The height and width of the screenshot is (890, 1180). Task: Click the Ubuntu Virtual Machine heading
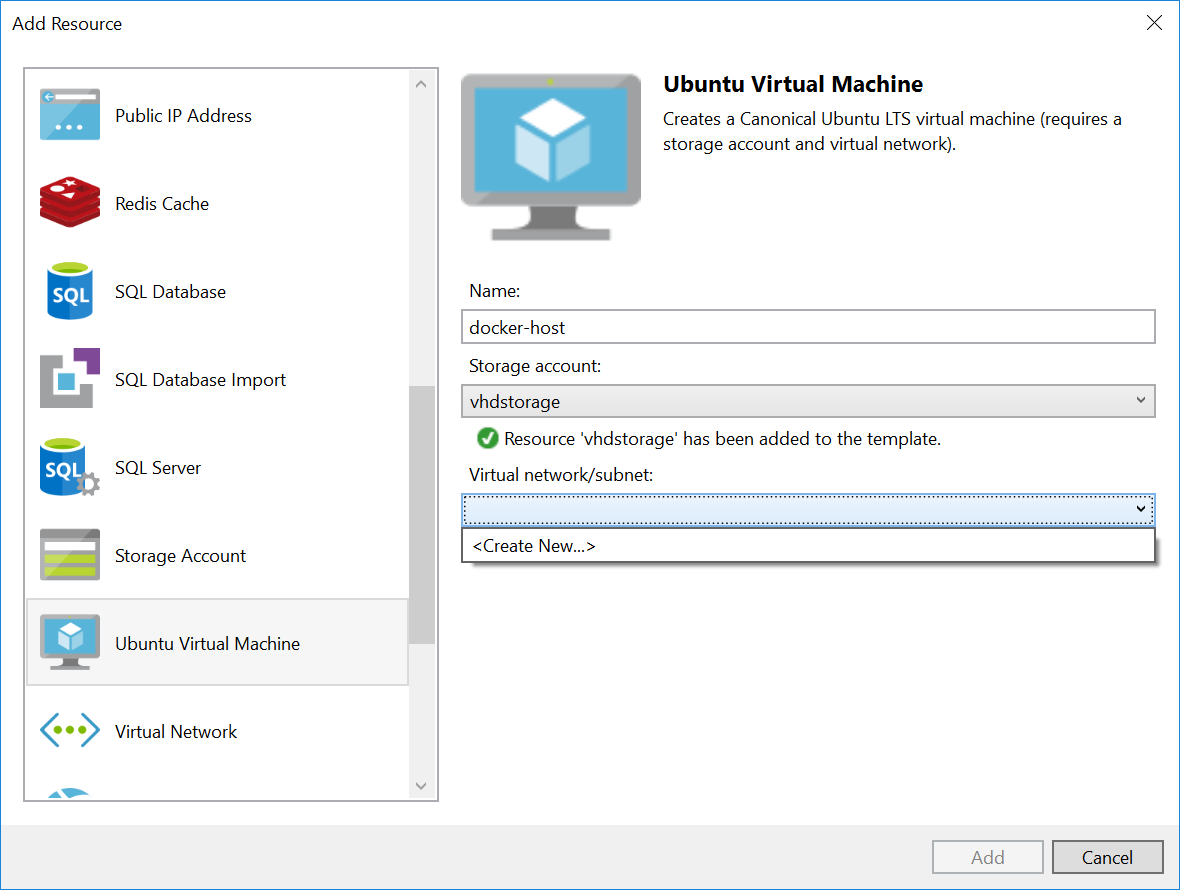(792, 84)
